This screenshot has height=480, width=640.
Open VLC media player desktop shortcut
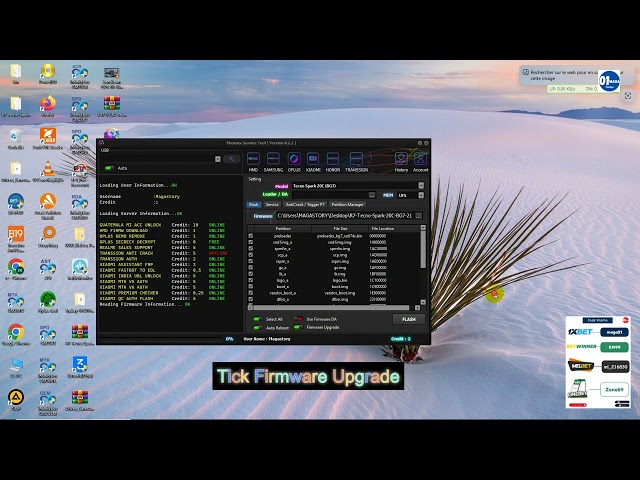pyautogui.click(x=48, y=171)
